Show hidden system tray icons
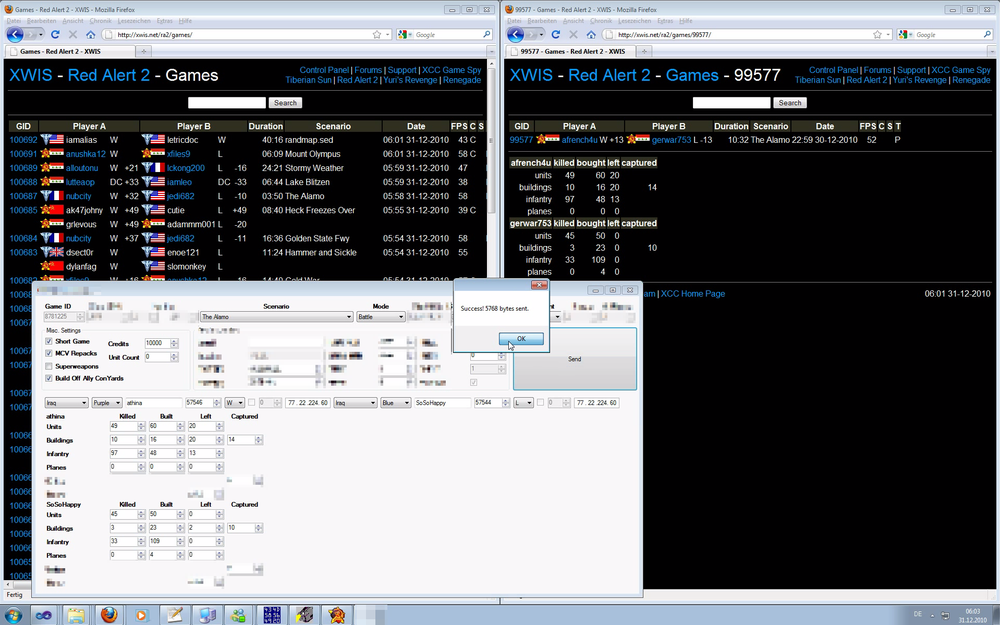Screen dimensions: 1000x625 coord(932,615)
